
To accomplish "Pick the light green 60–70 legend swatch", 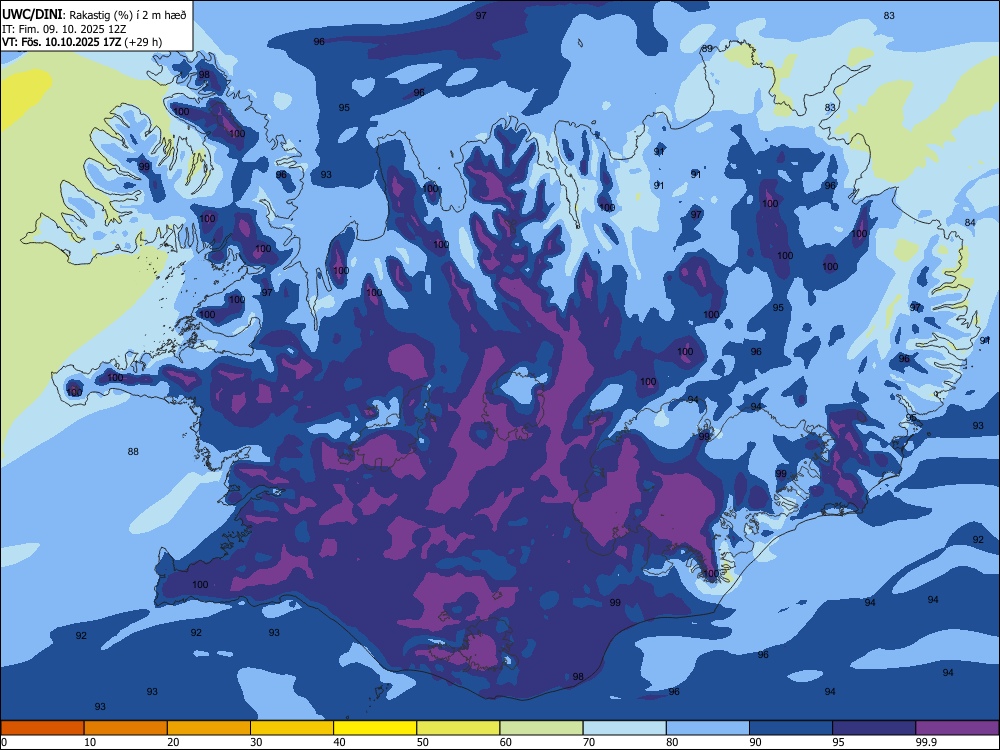I will point(541,728).
